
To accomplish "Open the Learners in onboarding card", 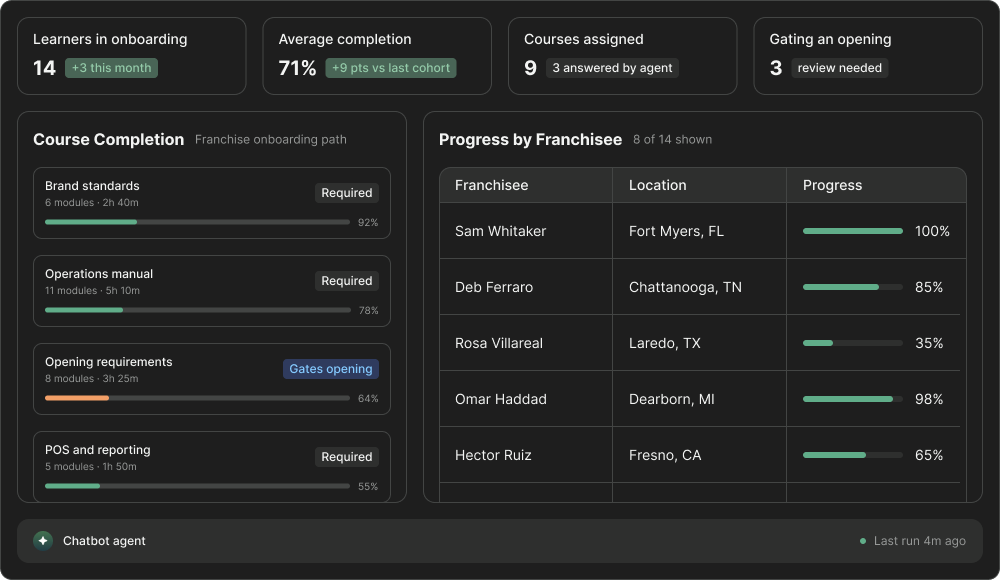I will (x=131, y=56).
